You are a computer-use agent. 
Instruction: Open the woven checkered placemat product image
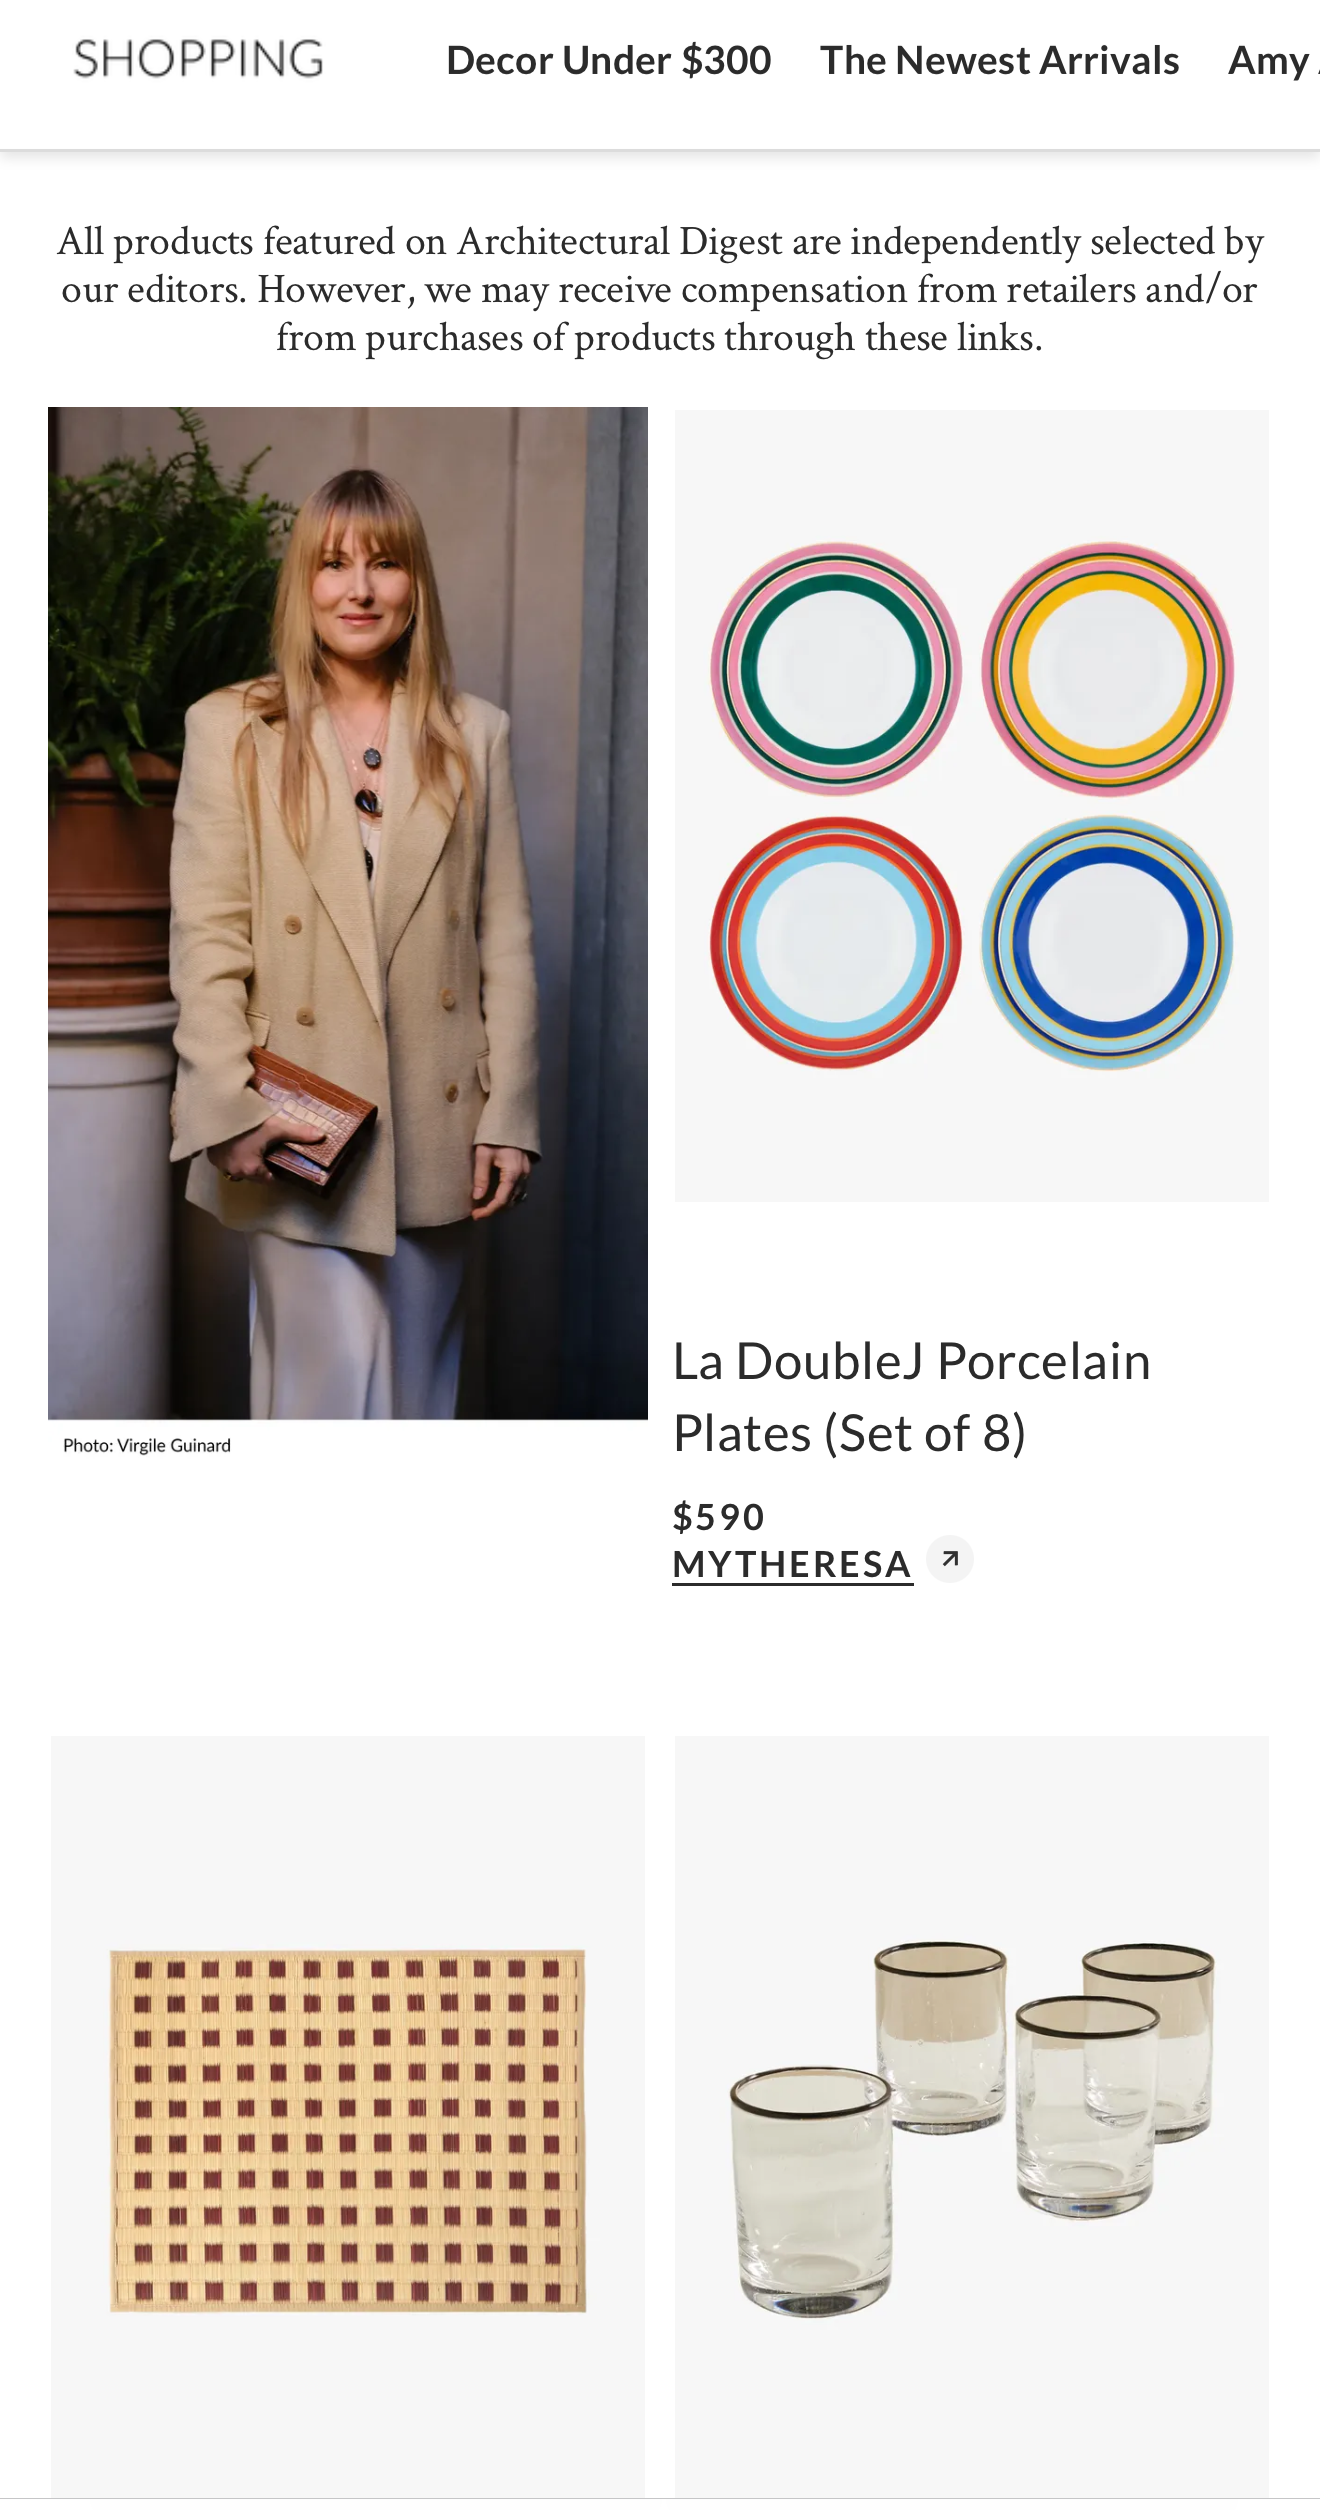tap(348, 2118)
